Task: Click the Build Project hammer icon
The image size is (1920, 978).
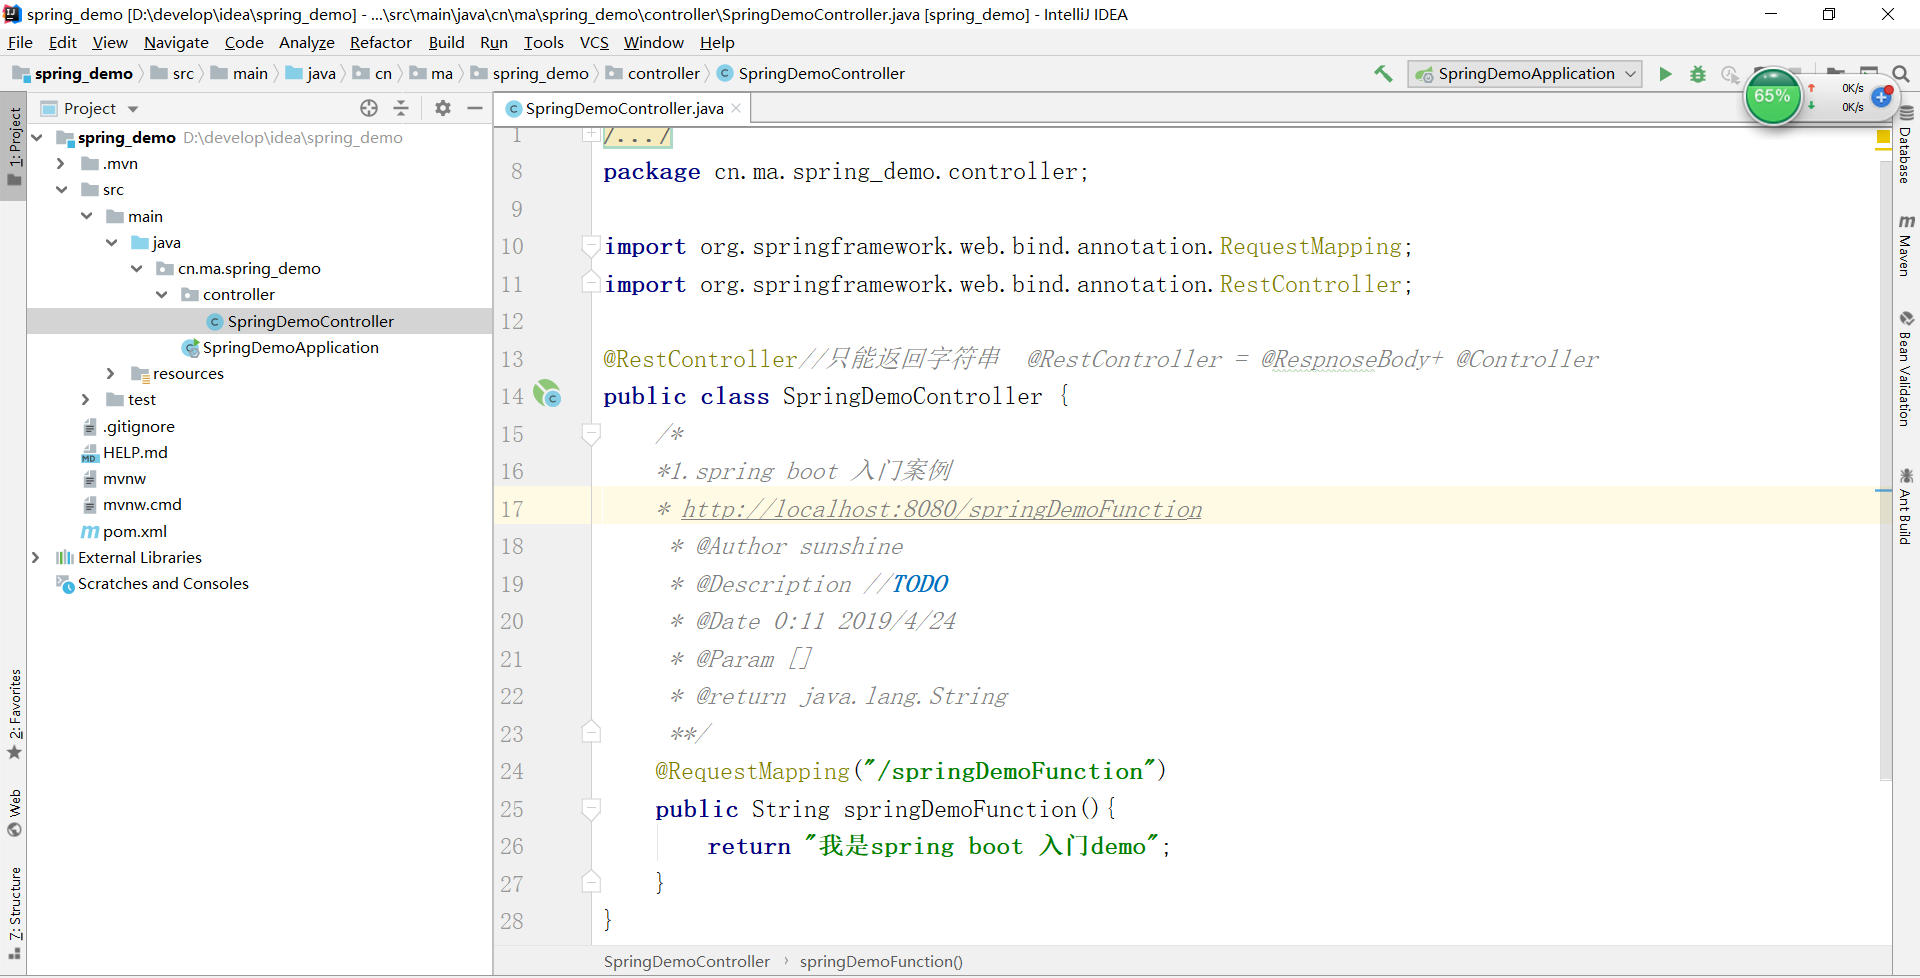Action: tap(1383, 73)
